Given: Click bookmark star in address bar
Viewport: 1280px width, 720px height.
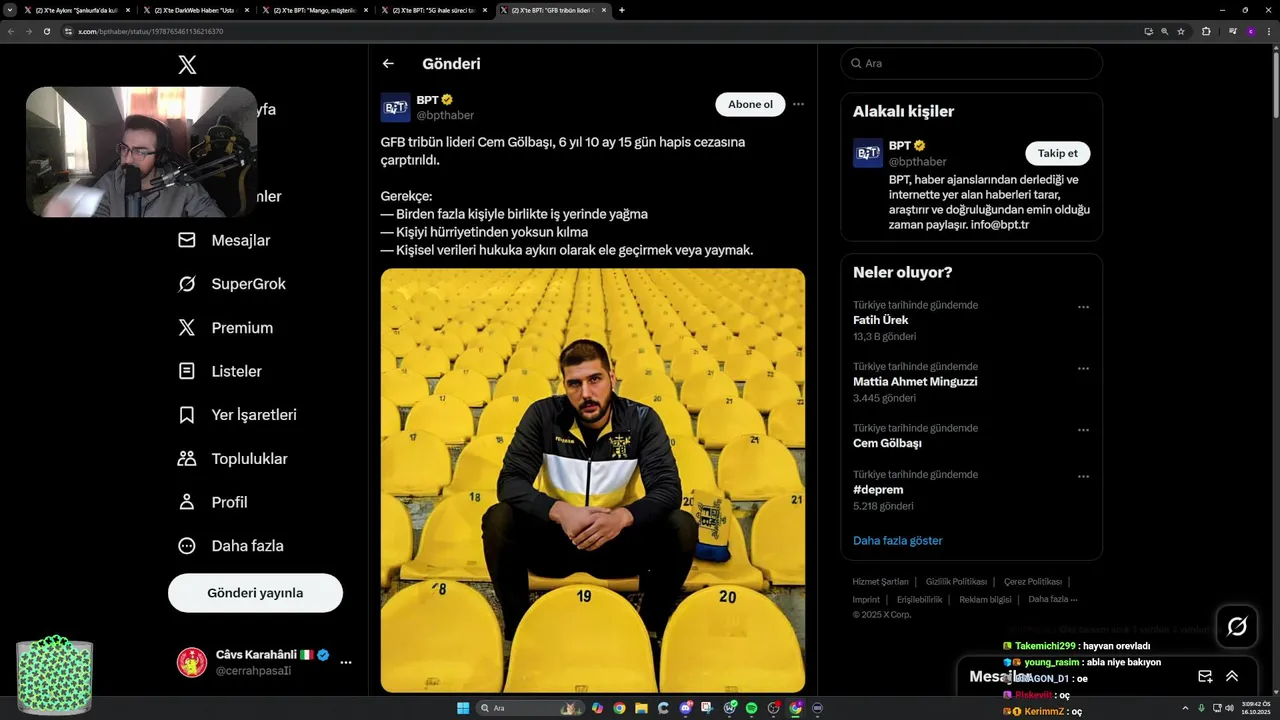Looking at the screenshot, I should (1181, 31).
